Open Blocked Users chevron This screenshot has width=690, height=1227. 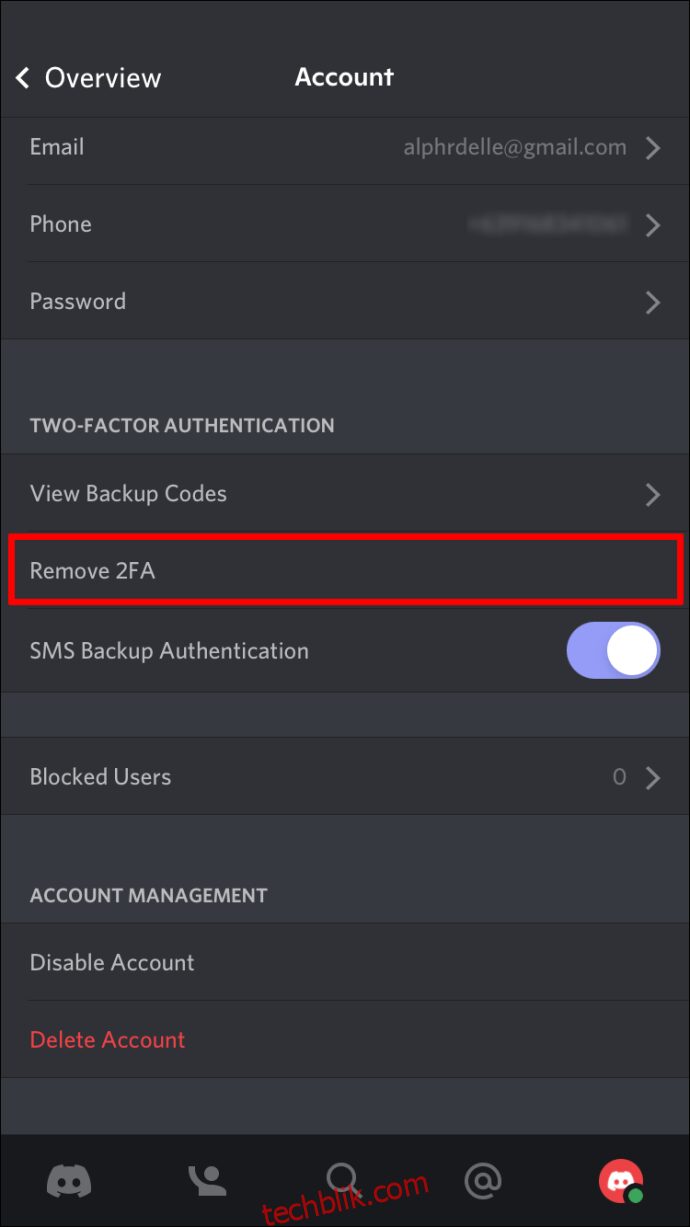click(653, 778)
